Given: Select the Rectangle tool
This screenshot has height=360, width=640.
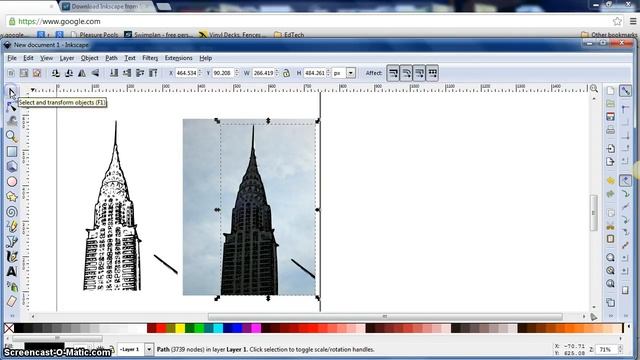Looking at the screenshot, I should pyautogui.click(x=11, y=151).
